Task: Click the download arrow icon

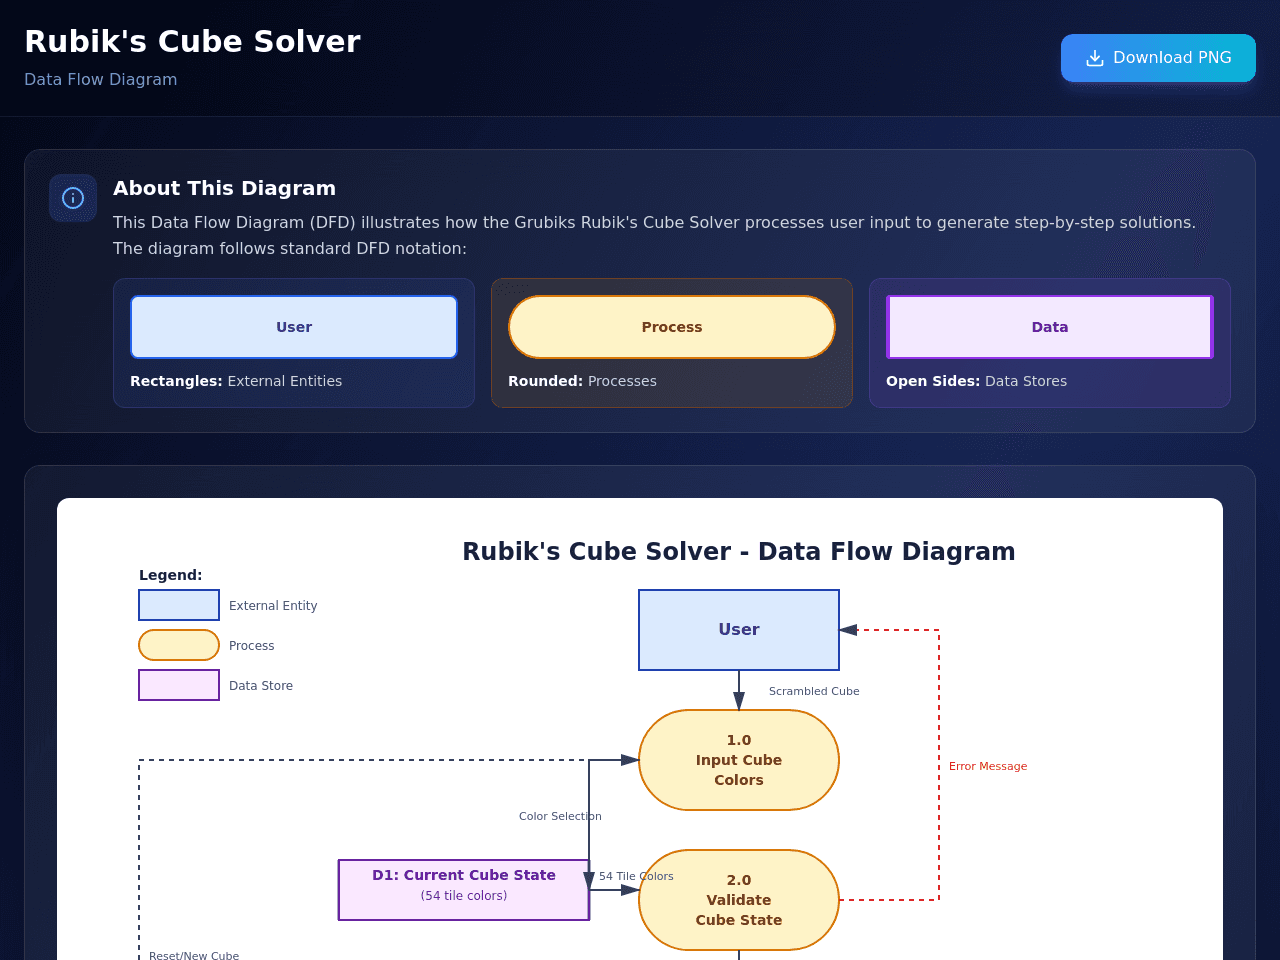Action: (x=1095, y=58)
